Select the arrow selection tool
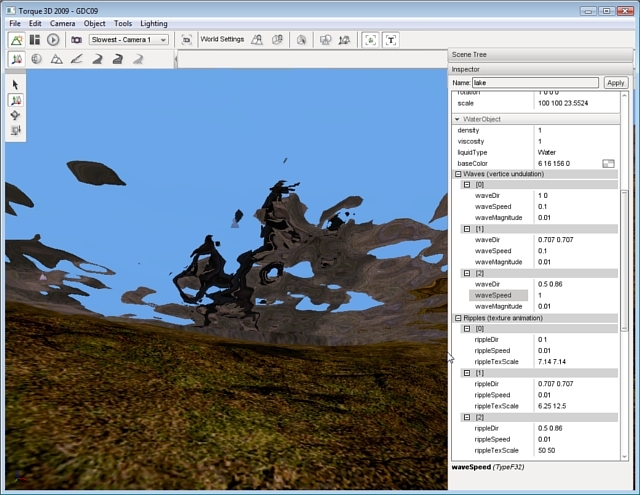The image size is (640, 495). (x=16, y=85)
